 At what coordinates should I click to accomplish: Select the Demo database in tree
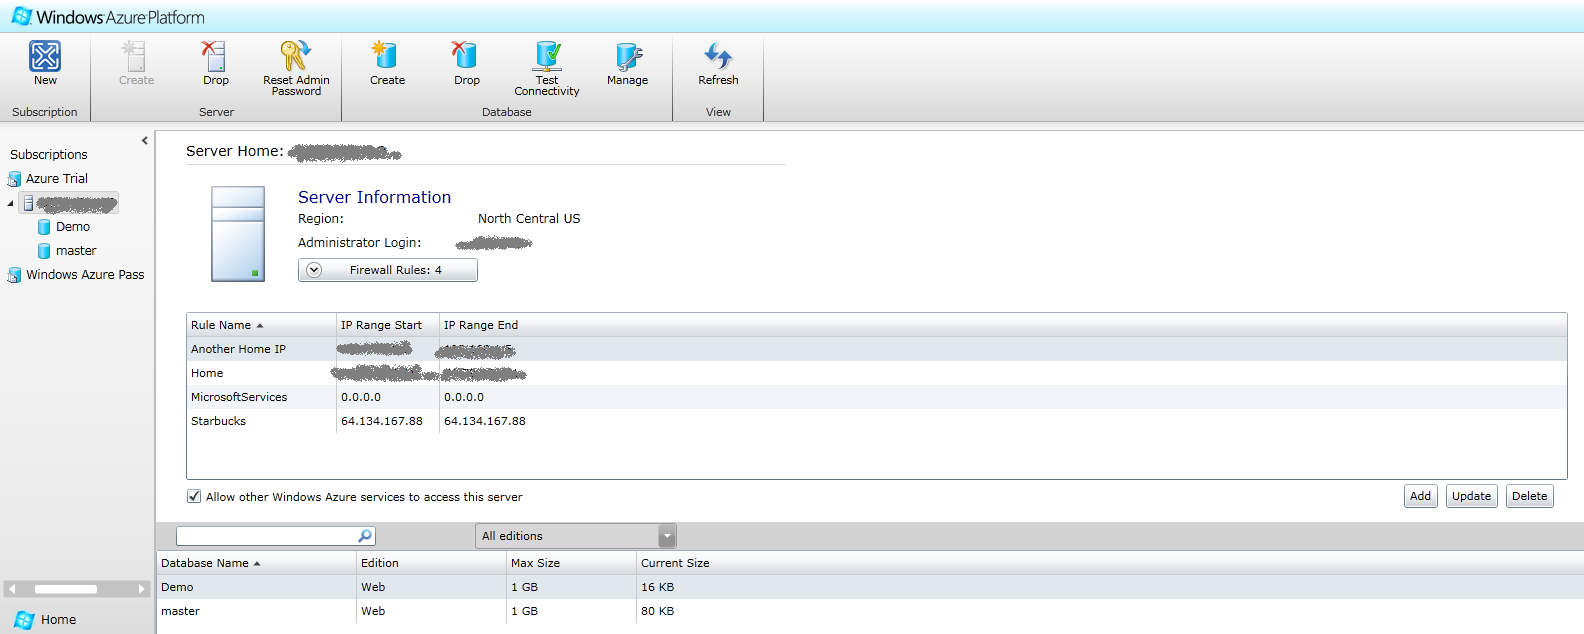(x=72, y=227)
